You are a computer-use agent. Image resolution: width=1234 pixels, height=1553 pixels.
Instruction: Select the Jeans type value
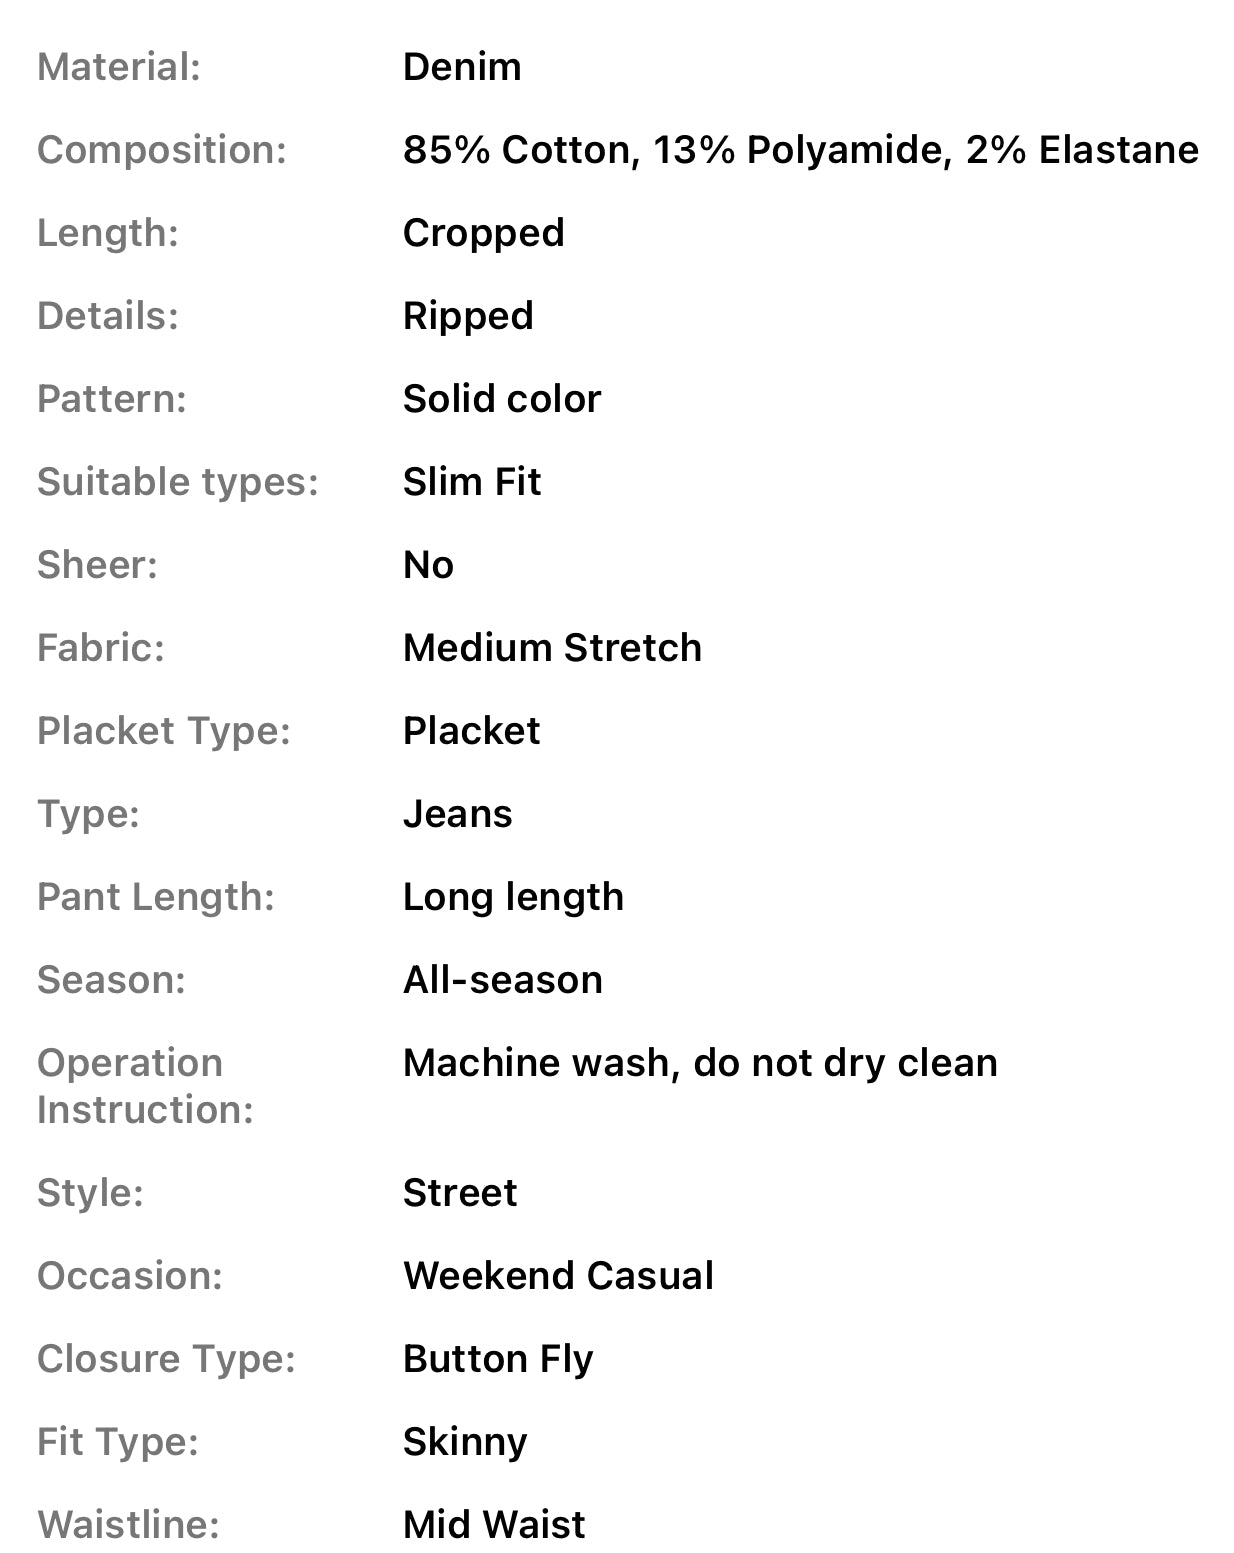457,814
